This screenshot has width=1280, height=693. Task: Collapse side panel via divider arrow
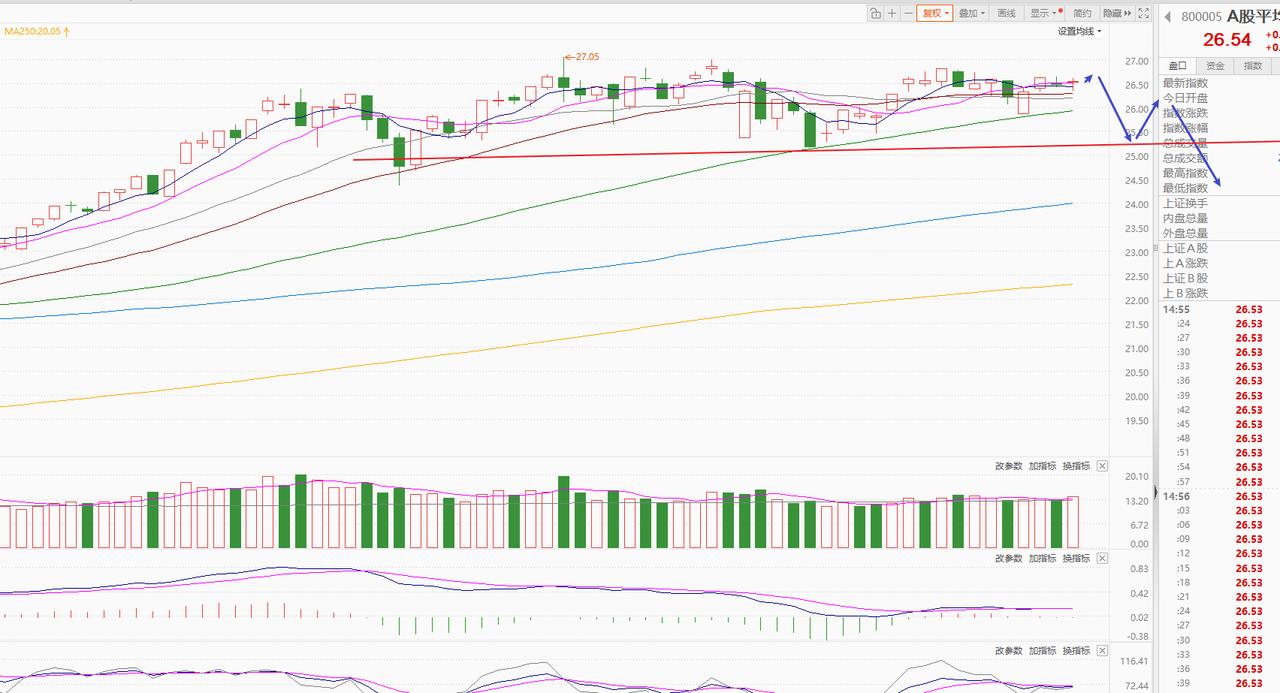pos(1155,493)
